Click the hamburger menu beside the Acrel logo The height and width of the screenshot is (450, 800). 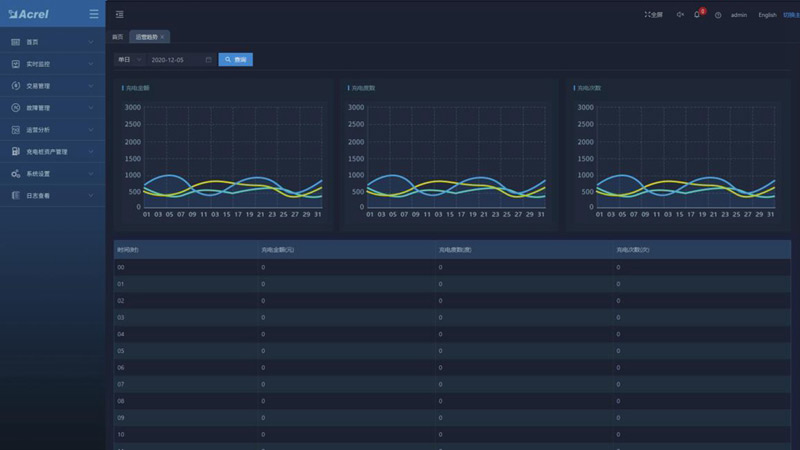[94, 14]
